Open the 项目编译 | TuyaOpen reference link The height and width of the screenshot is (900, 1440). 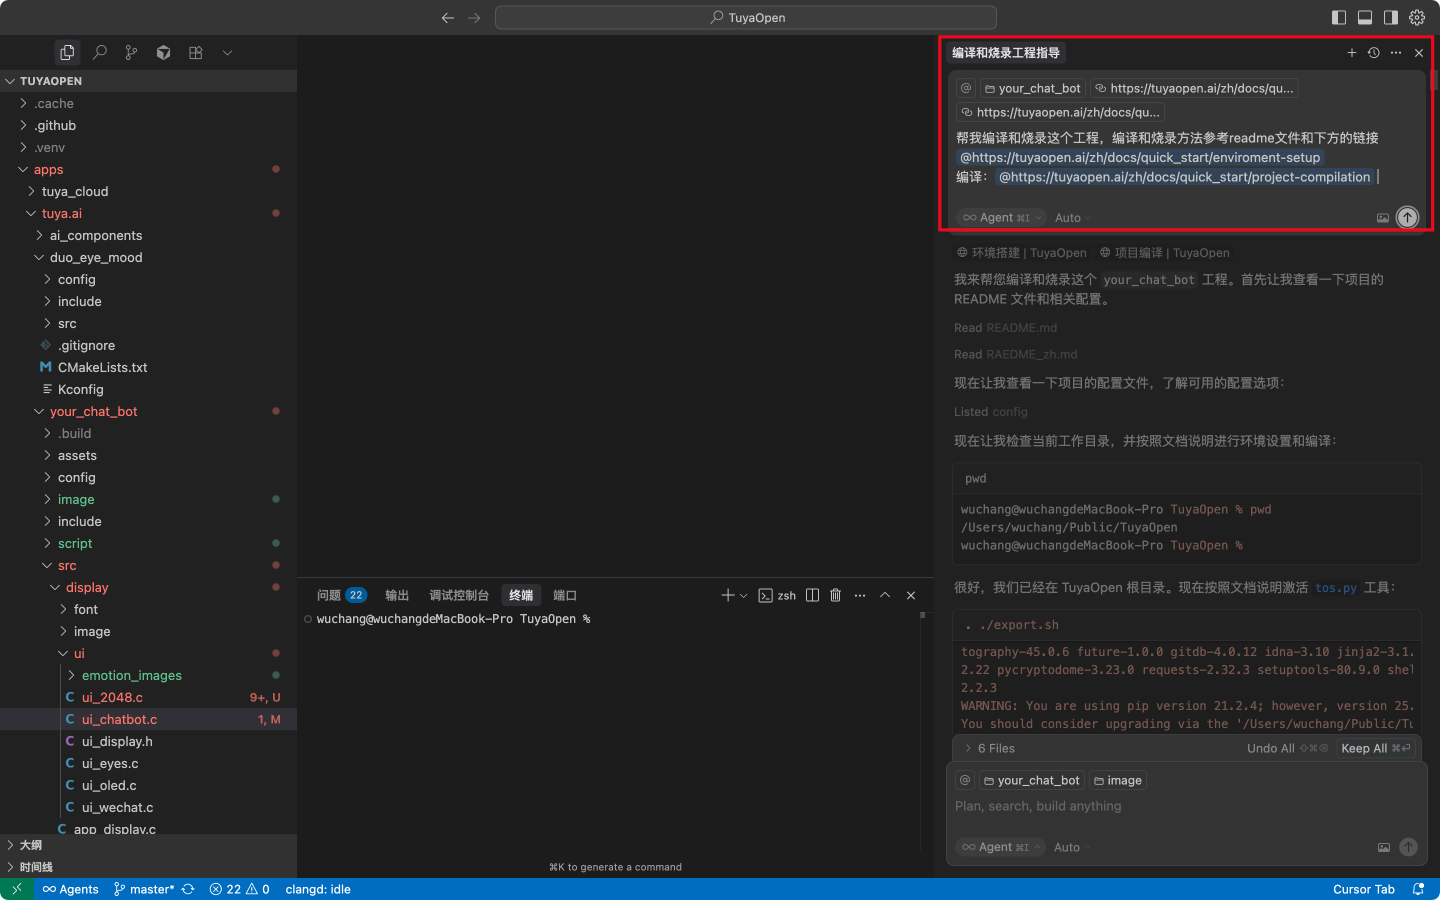1165,253
